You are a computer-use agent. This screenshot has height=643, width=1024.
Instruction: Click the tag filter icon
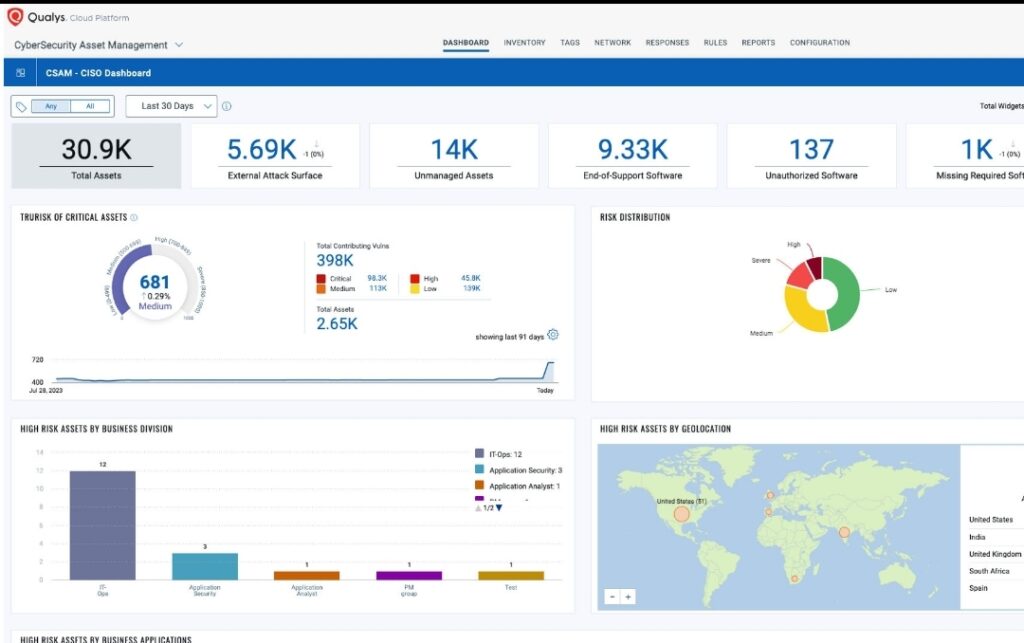(x=21, y=106)
